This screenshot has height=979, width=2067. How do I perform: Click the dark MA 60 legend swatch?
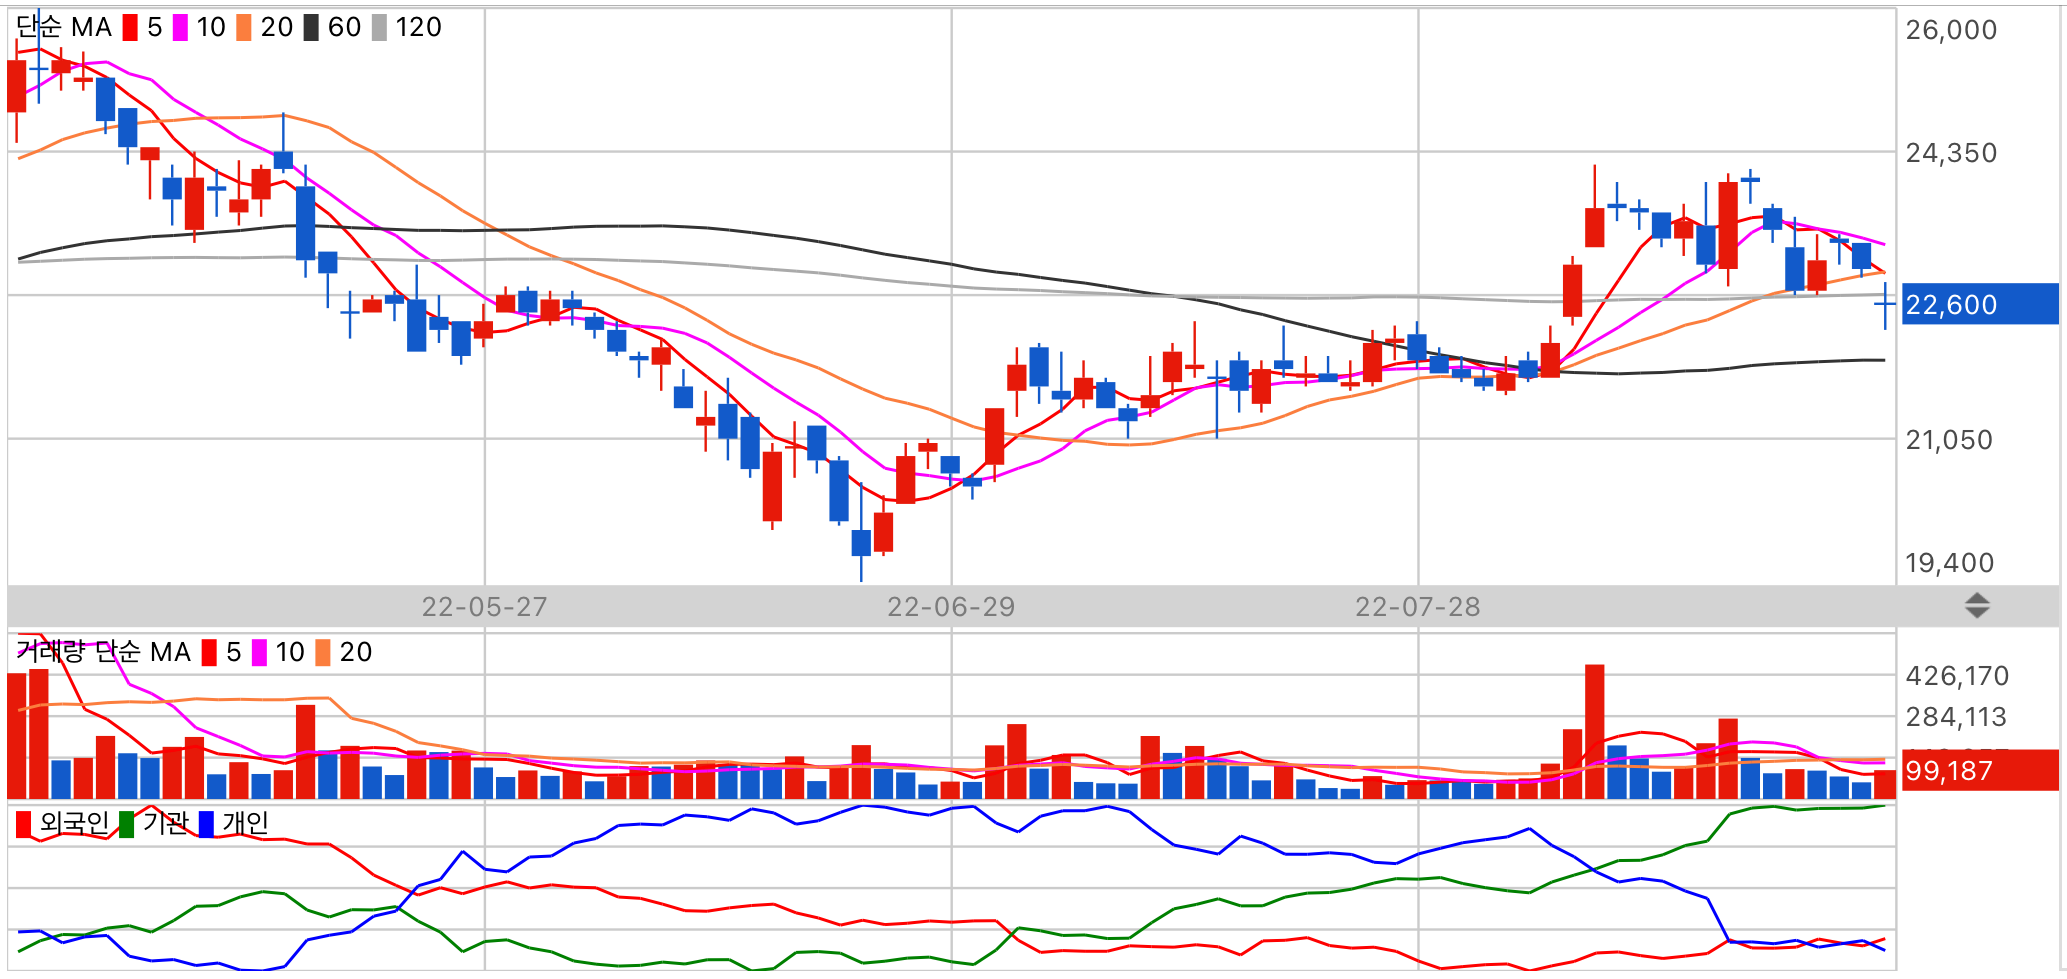click(311, 27)
